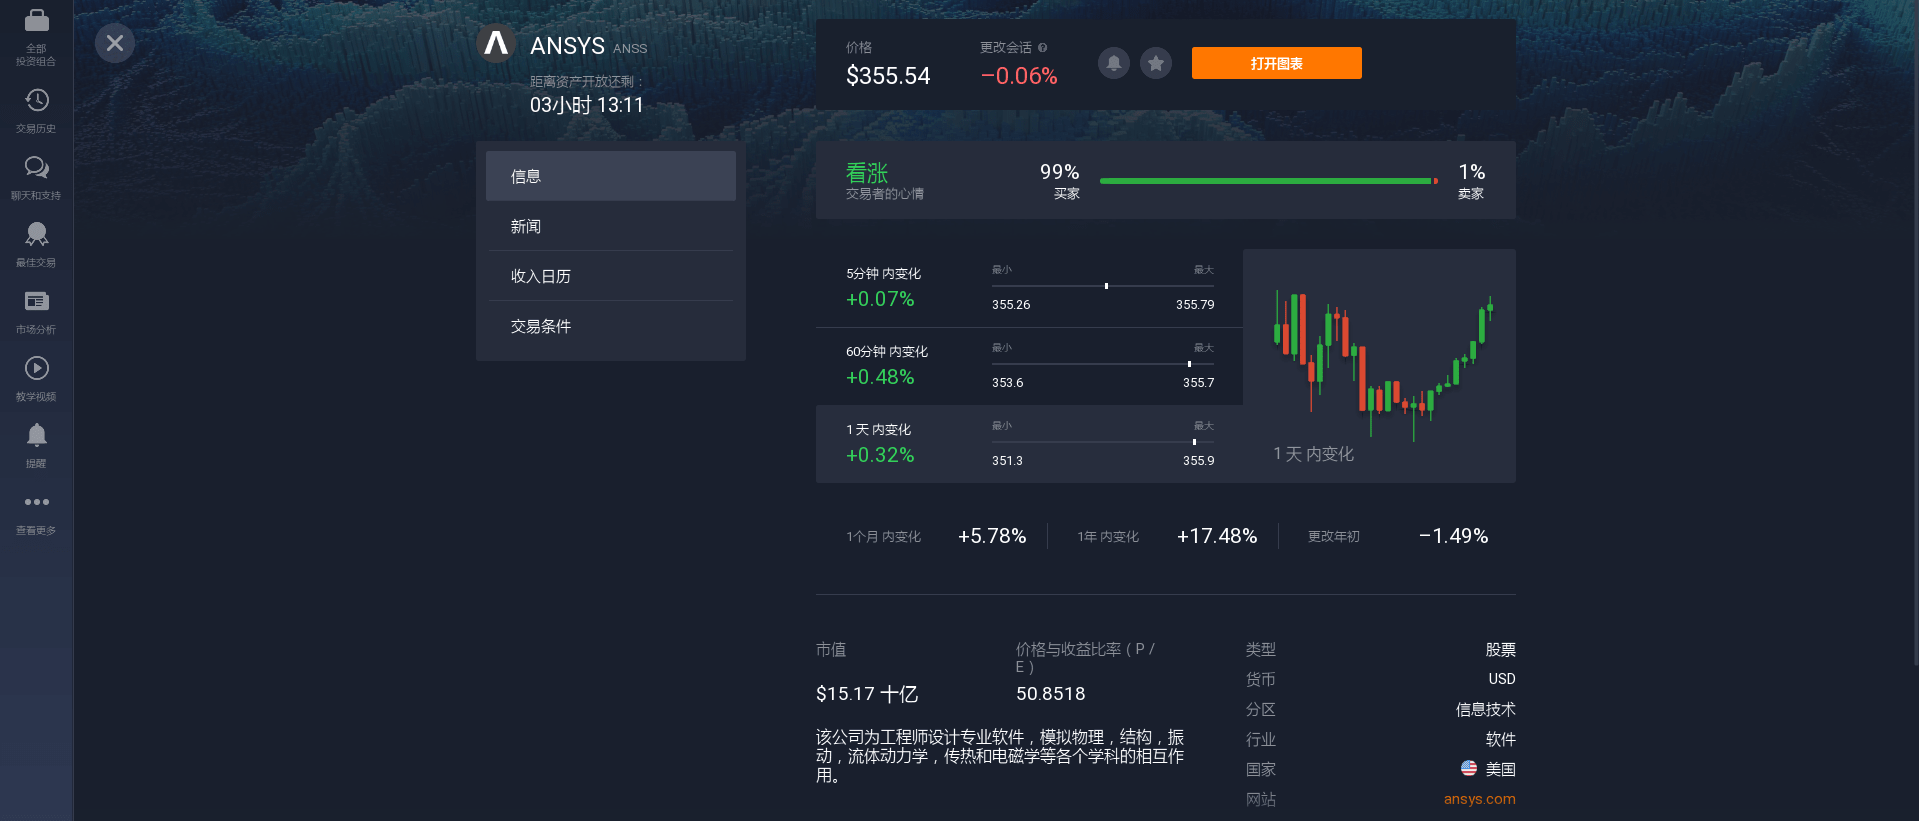1919x821 pixels.
Task: Click the year-to-date change −1.49%
Action: 1454,536
